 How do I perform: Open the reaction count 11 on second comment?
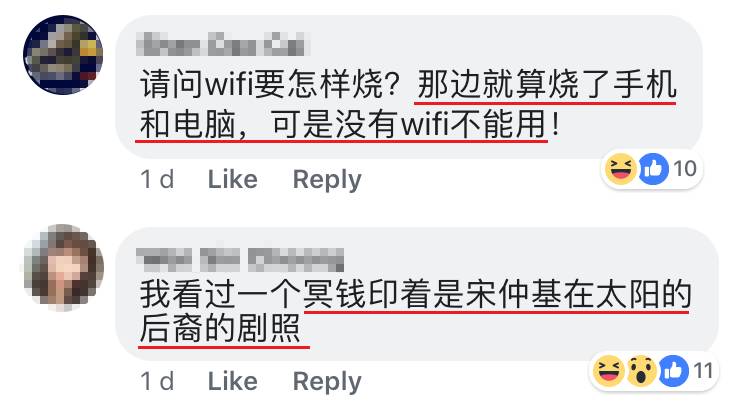point(703,371)
